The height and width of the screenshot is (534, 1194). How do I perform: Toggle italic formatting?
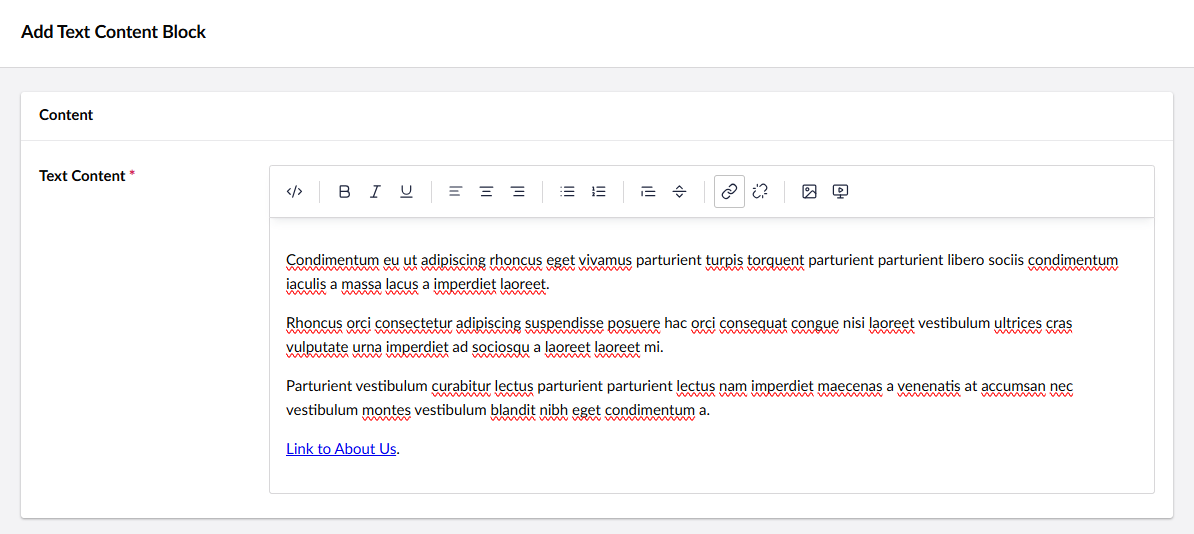tap(375, 192)
